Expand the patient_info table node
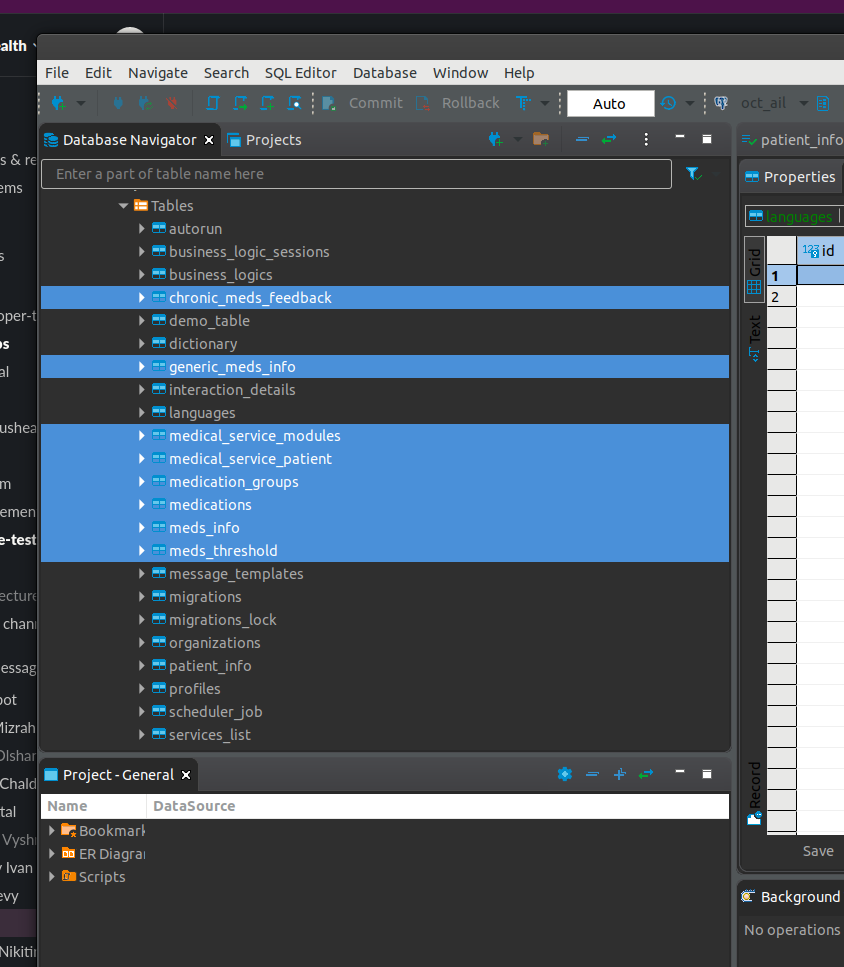Screen dimensions: 844x967 point(142,665)
